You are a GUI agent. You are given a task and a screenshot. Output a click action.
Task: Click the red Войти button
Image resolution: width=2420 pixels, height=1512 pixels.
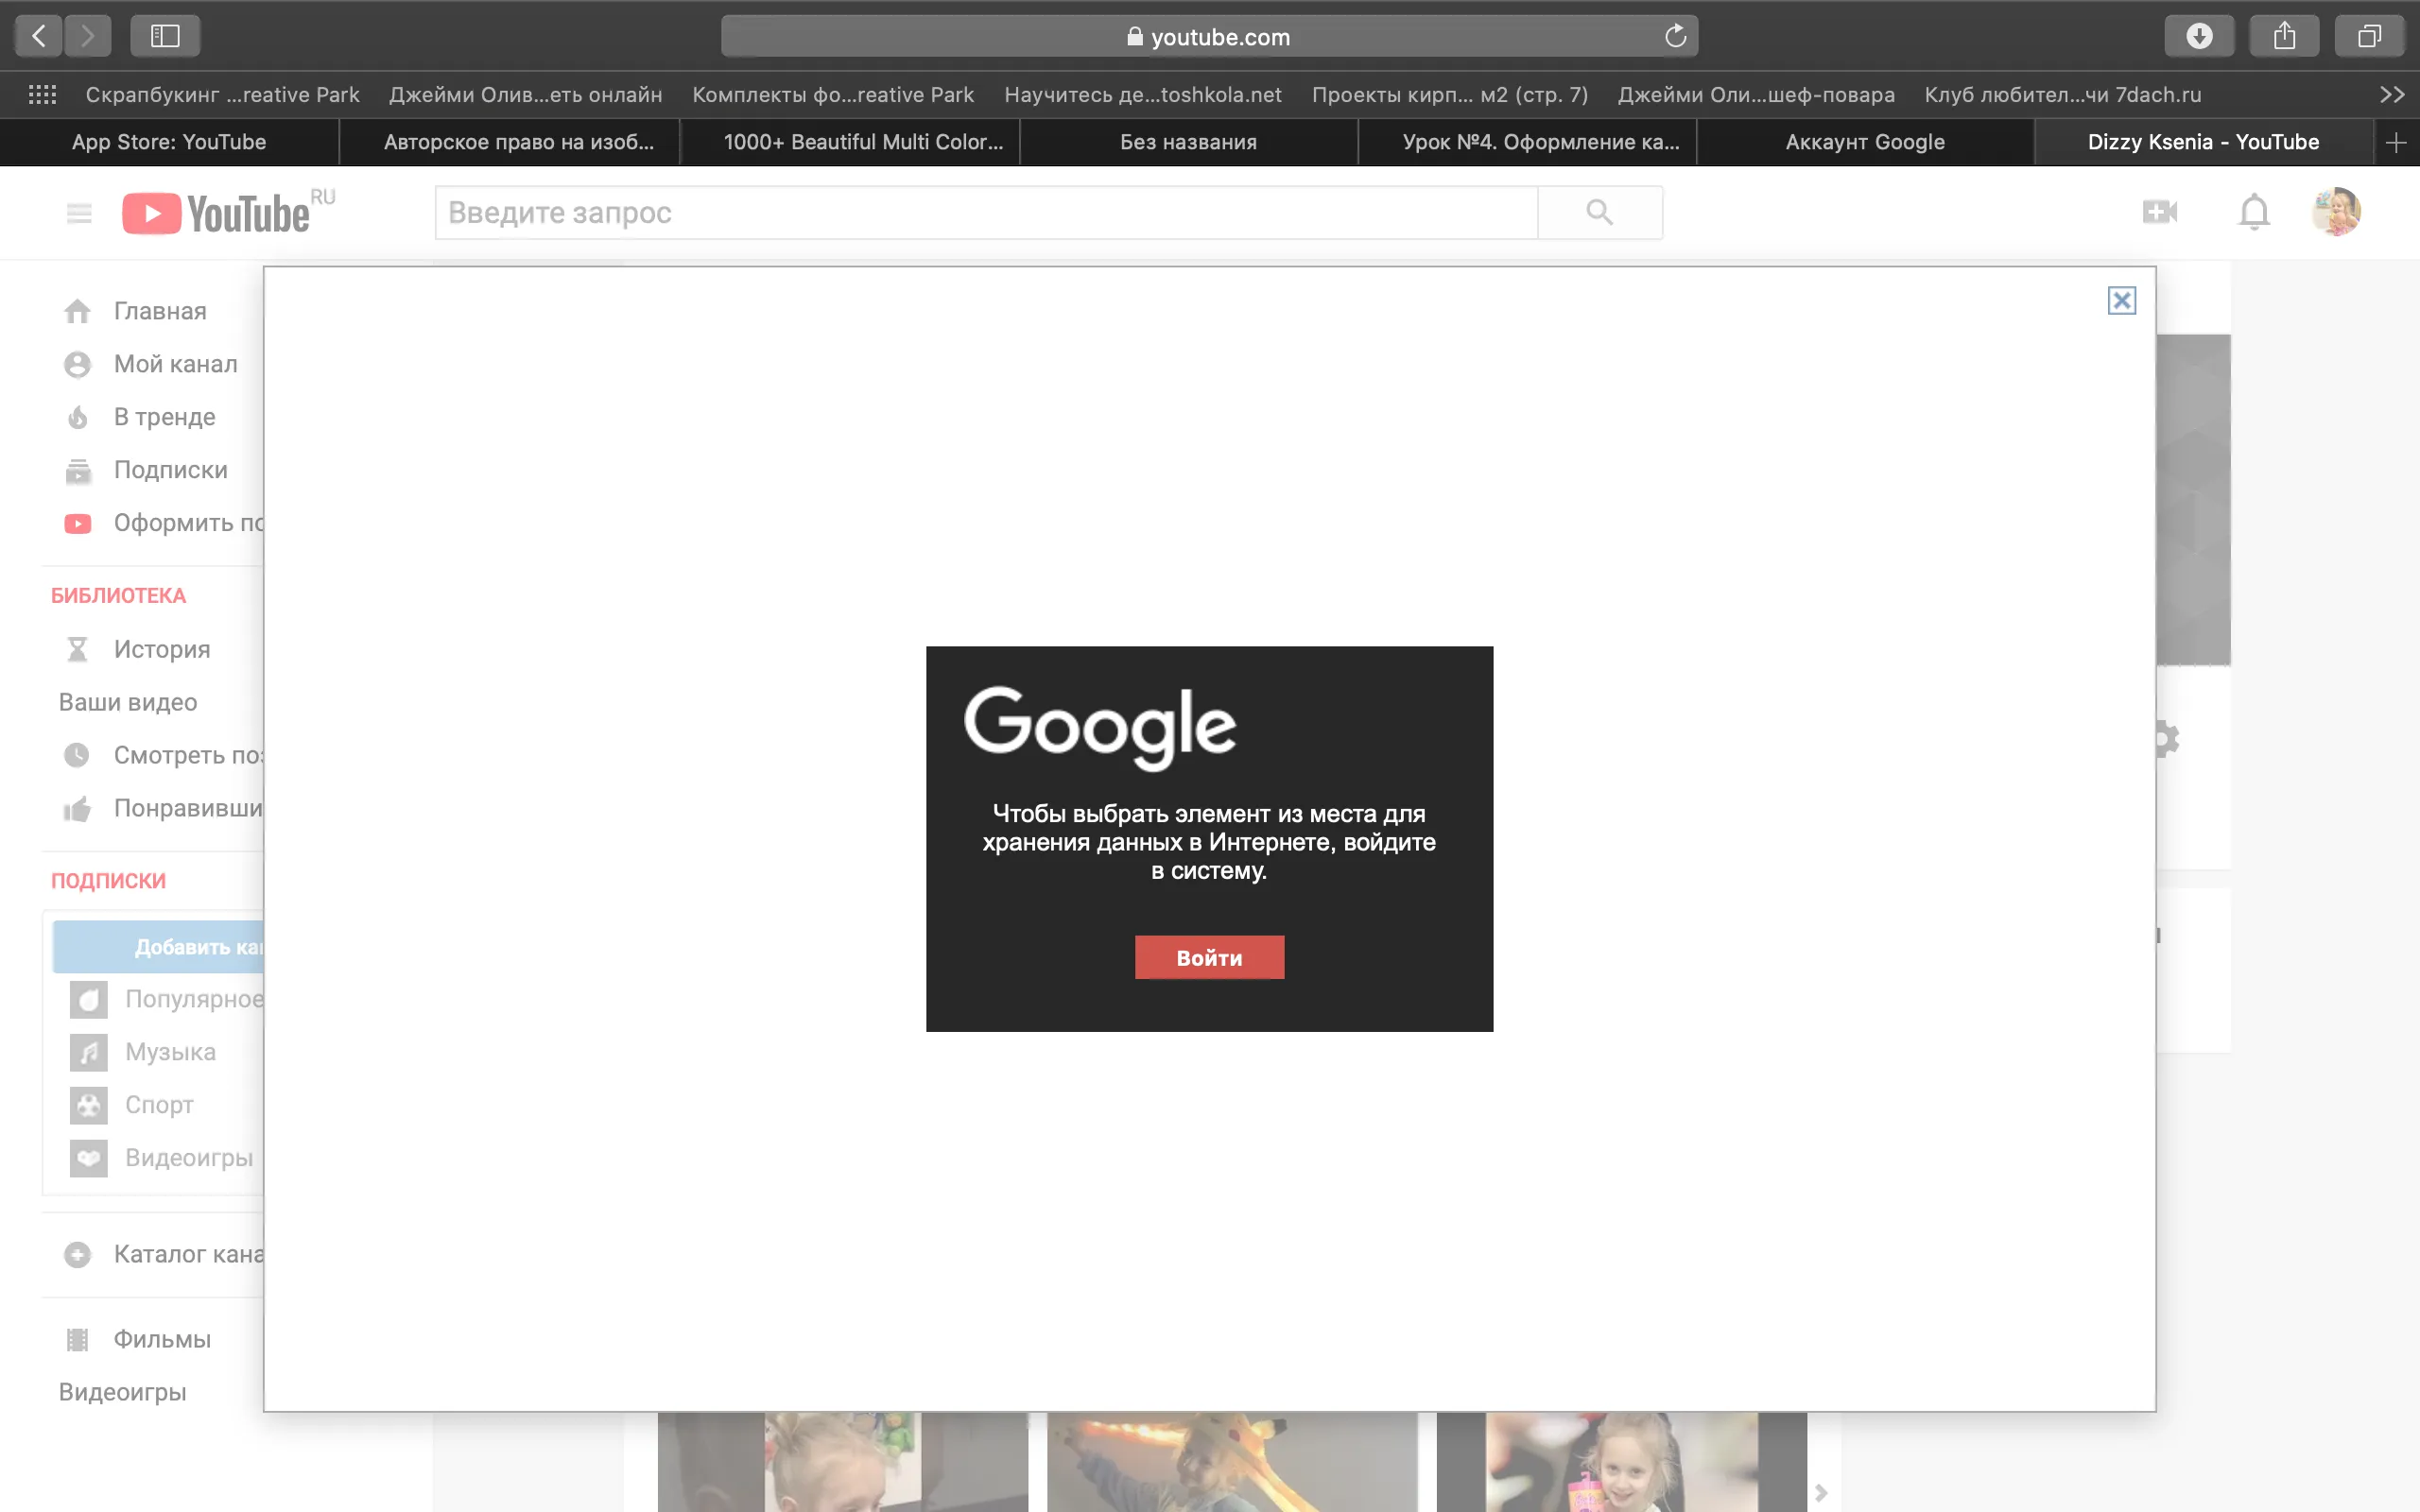click(1209, 957)
